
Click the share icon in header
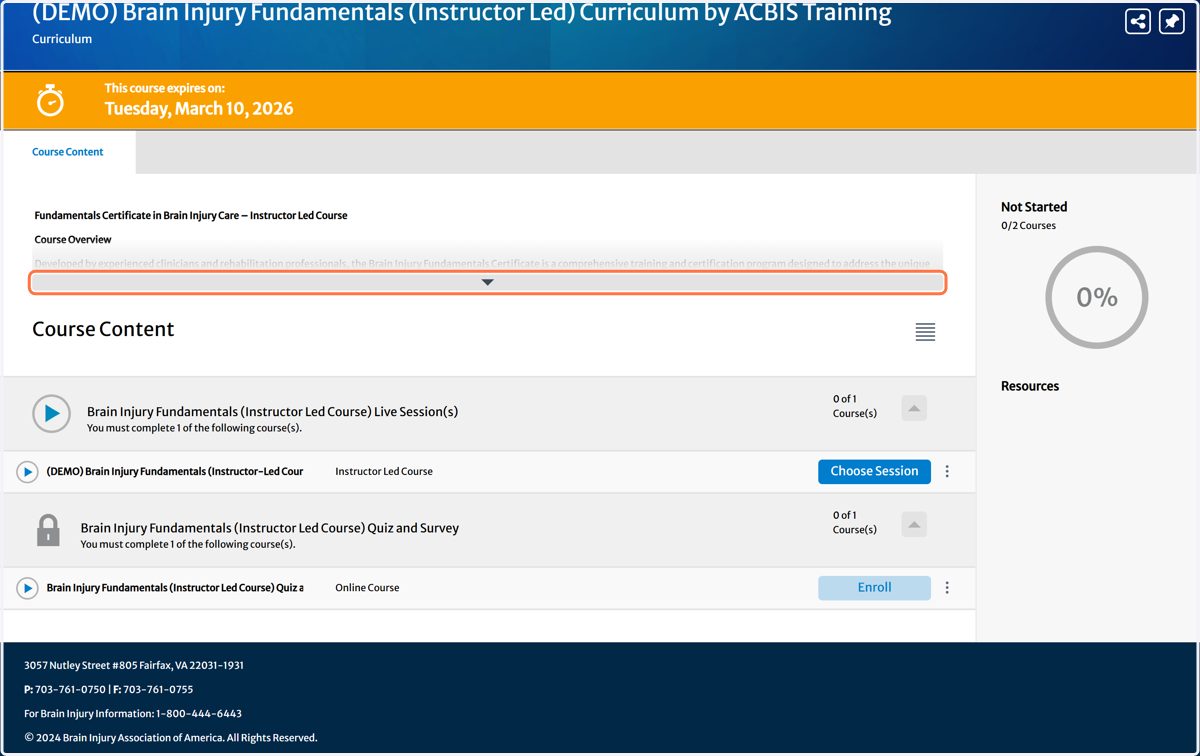(1137, 21)
